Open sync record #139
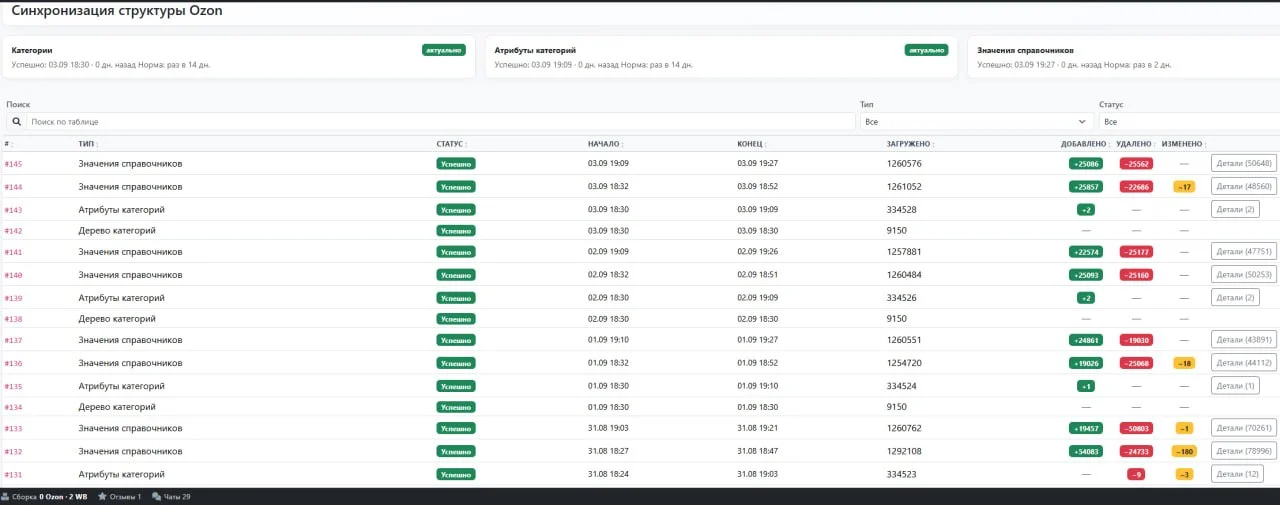The width and height of the screenshot is (1280, 505). pyautogui.click(x=13, y=298)
